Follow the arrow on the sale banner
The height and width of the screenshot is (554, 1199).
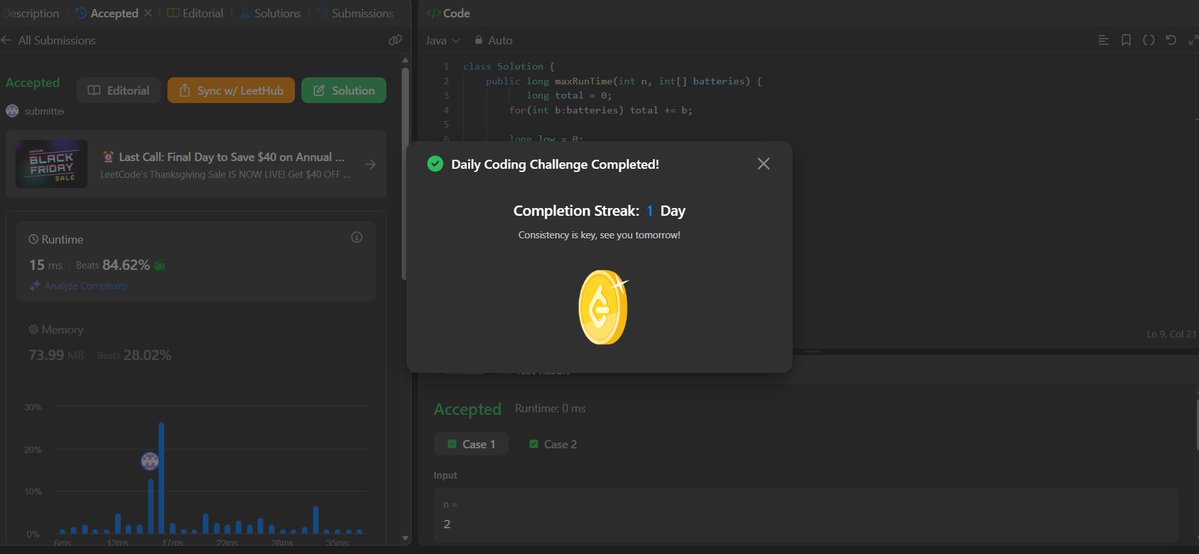[x=370, y=164]
